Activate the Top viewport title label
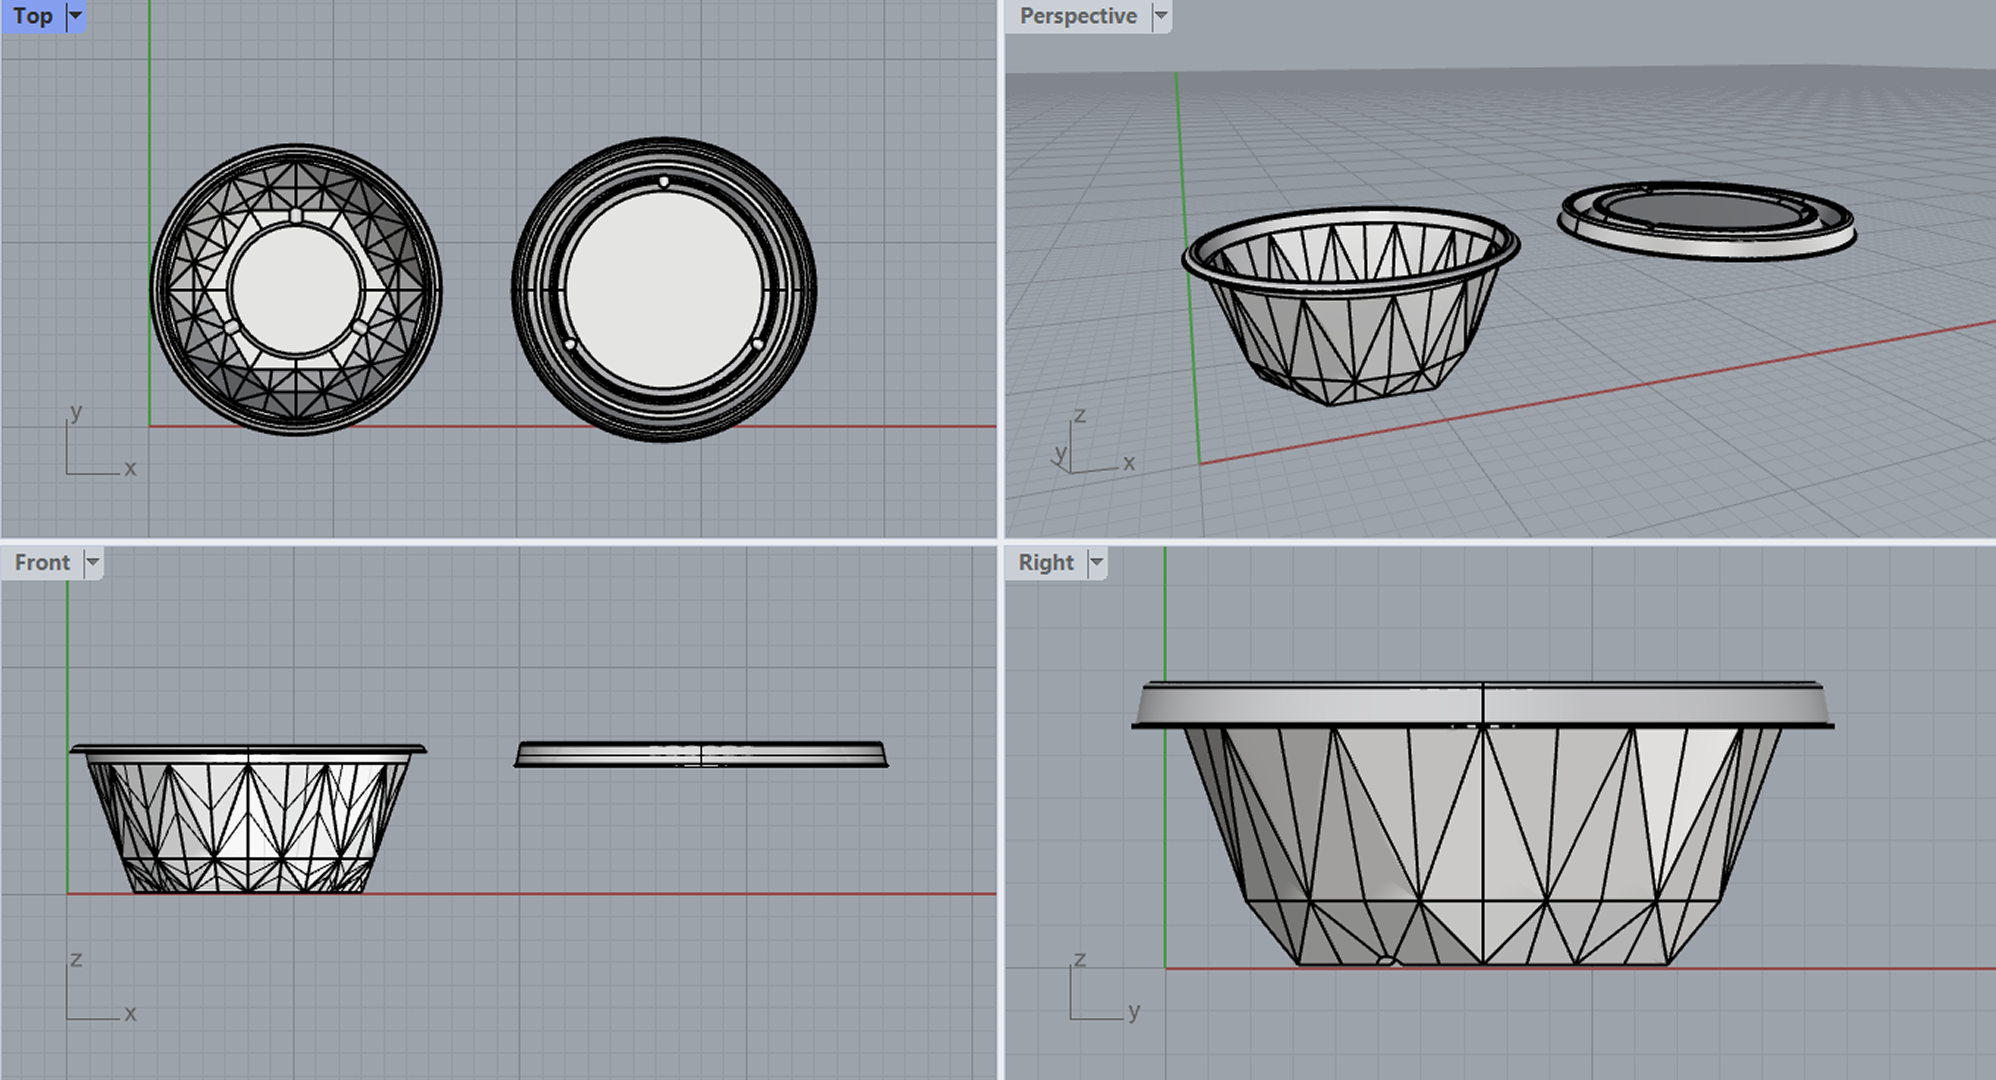 [33, 16]
